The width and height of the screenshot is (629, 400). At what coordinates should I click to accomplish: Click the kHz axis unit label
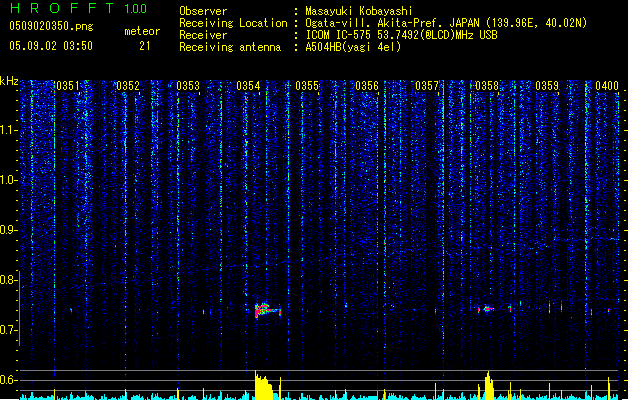[x=9, y=81]
